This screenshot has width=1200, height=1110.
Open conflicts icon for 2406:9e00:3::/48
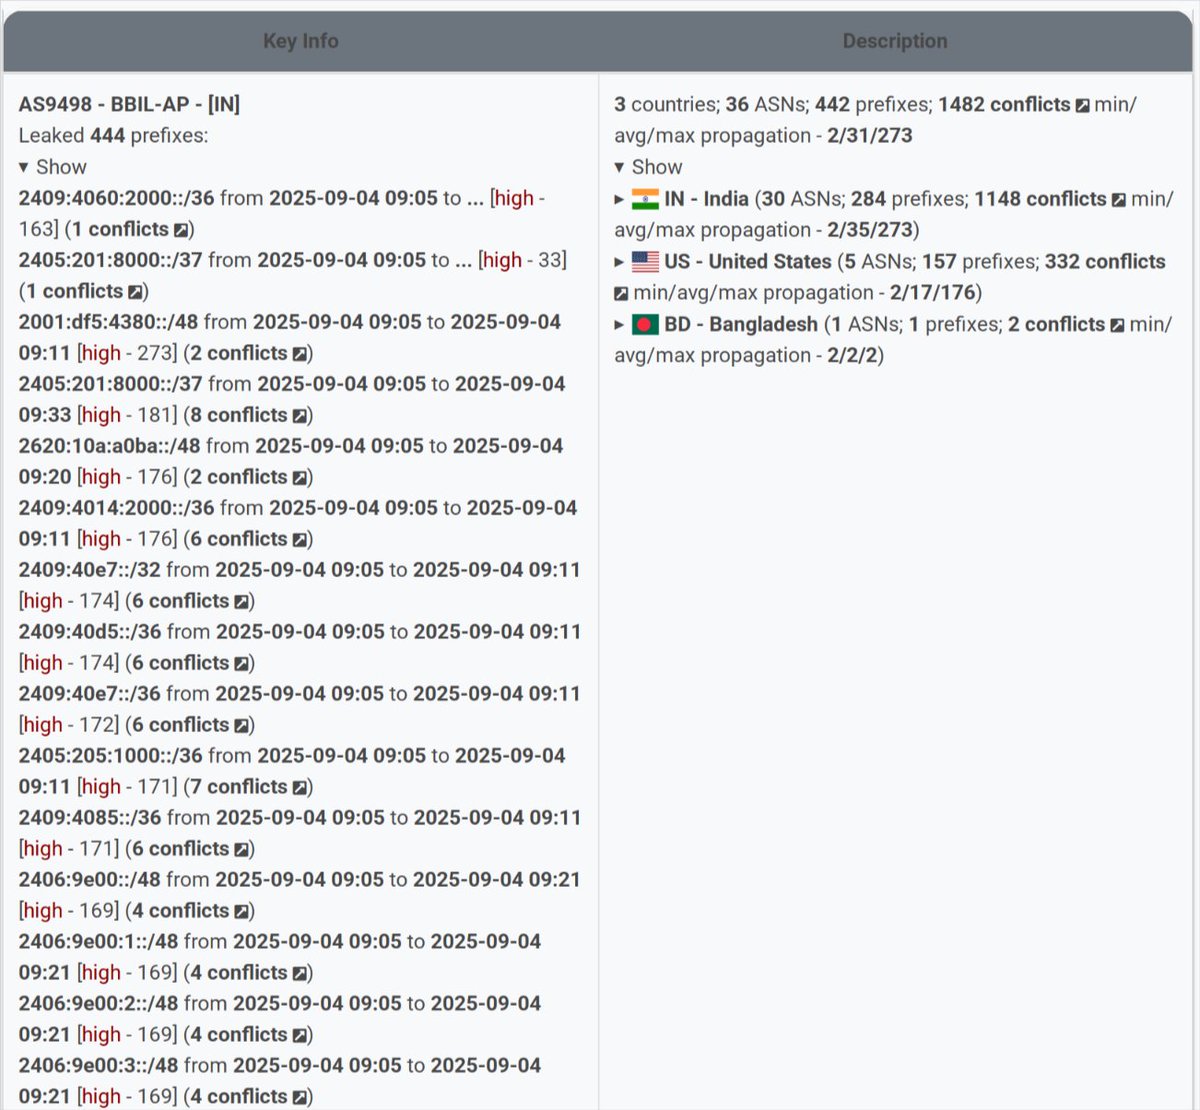click(299, 1098)
